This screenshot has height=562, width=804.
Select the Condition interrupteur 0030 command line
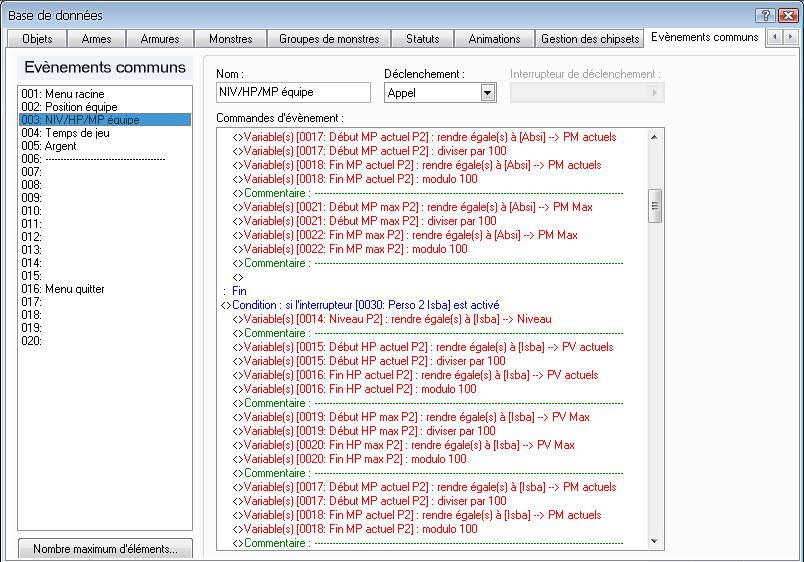pos(360,305)
